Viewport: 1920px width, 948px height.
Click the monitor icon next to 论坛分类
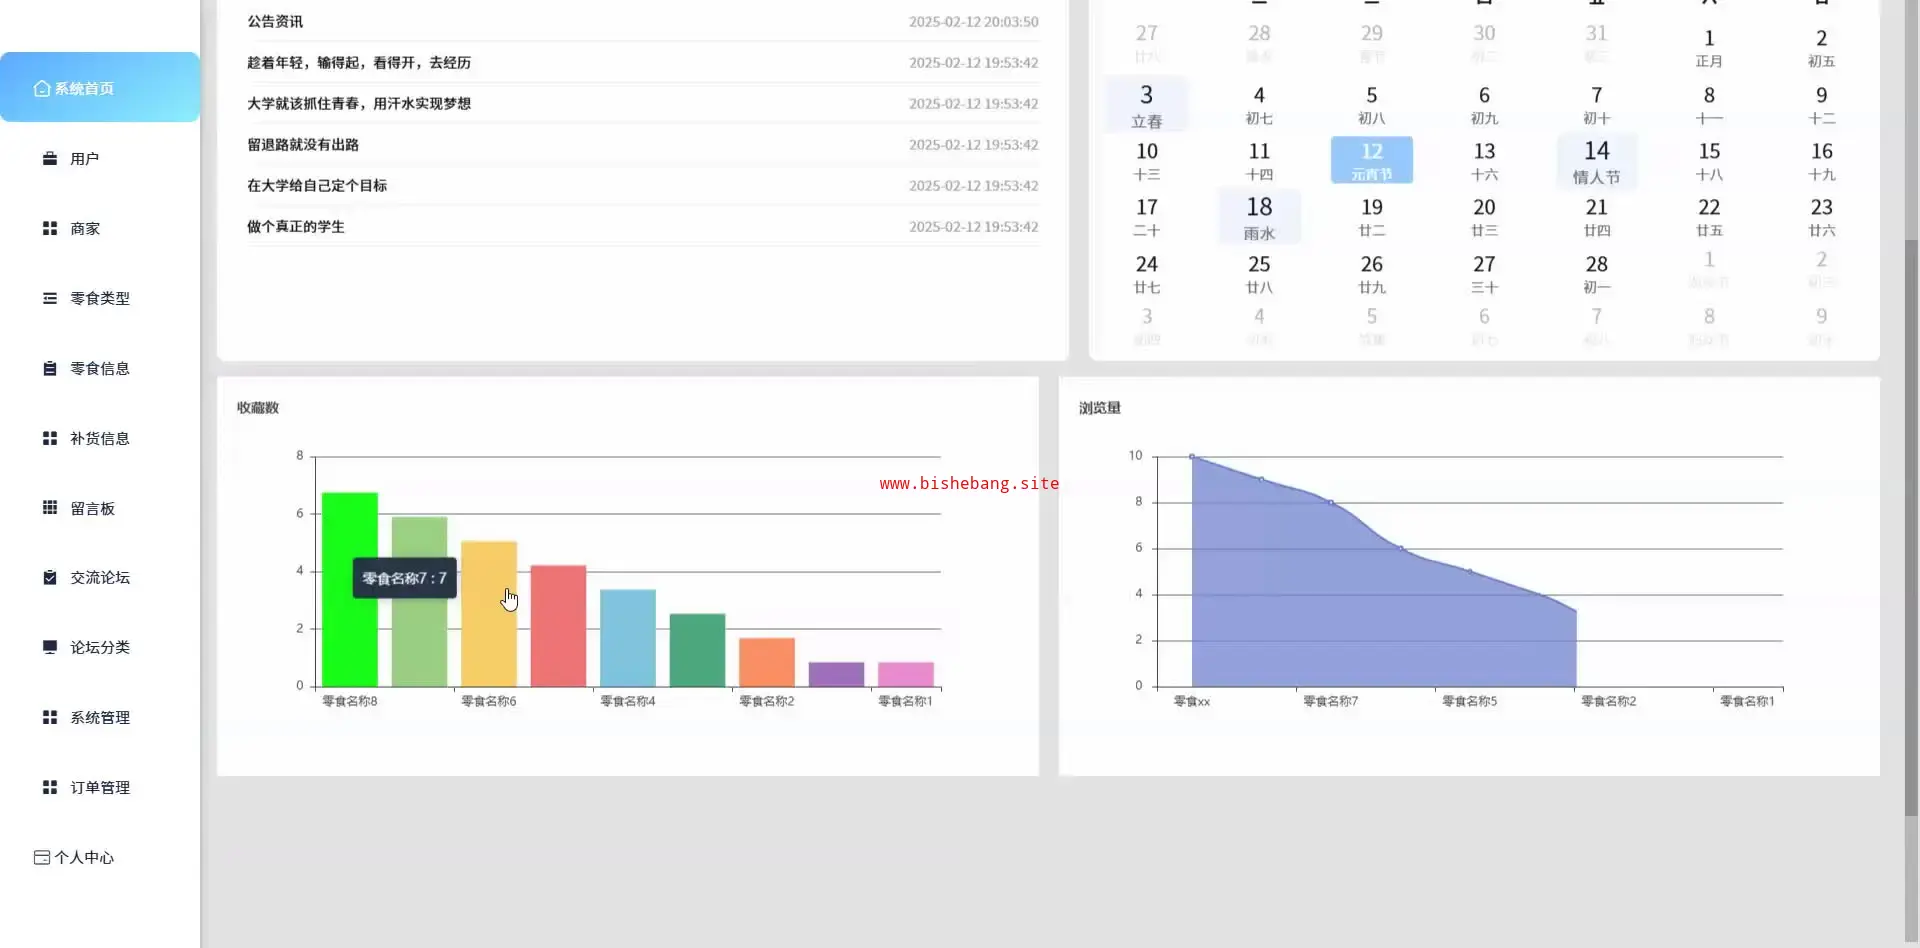click(x=50, y=647)
